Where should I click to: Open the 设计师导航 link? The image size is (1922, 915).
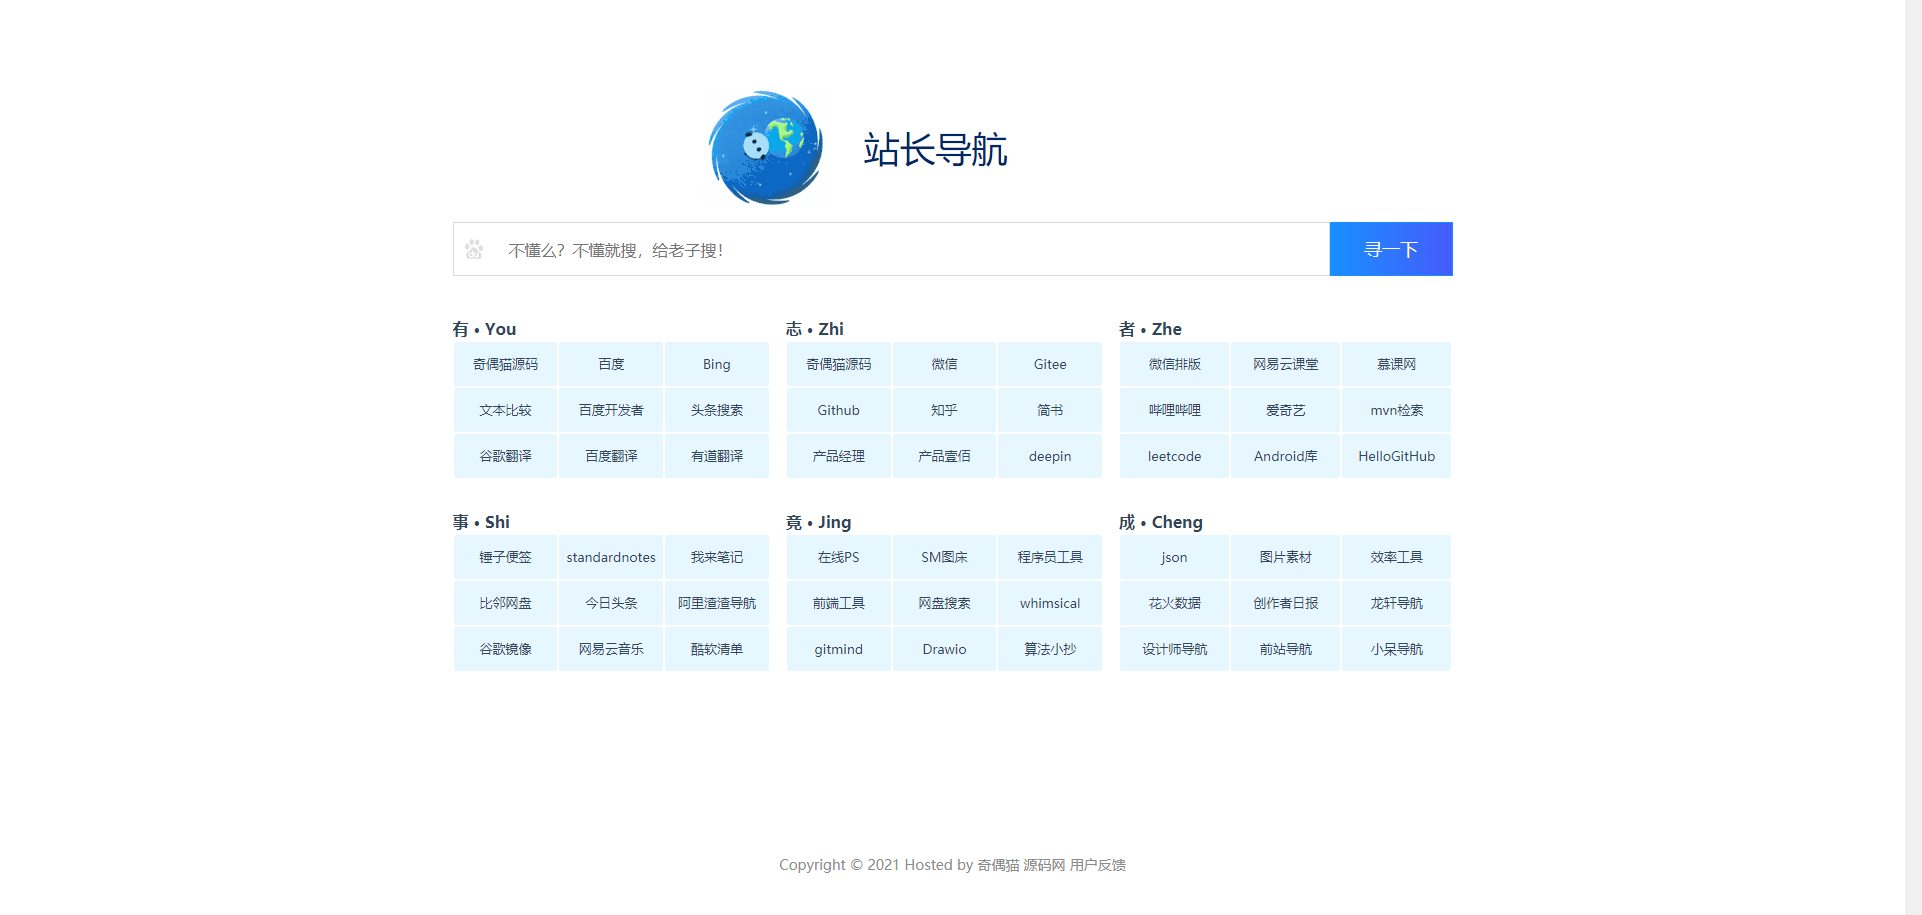pyautogui.click(x=1175, y=649)
